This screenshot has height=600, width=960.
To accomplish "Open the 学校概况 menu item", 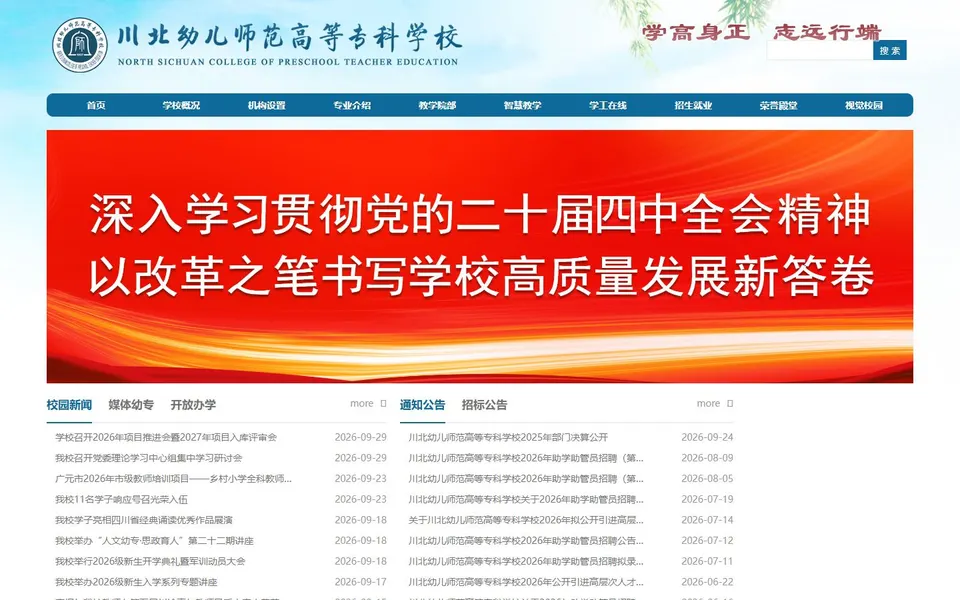I will [181, 105].
